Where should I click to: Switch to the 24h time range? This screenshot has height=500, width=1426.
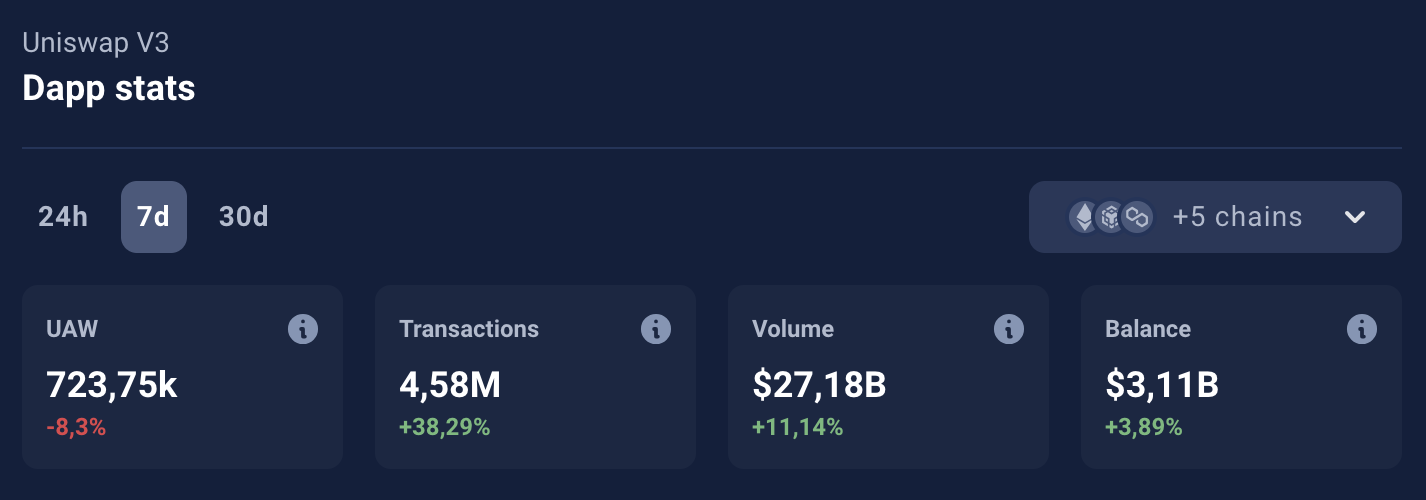[x=63, y=217]
